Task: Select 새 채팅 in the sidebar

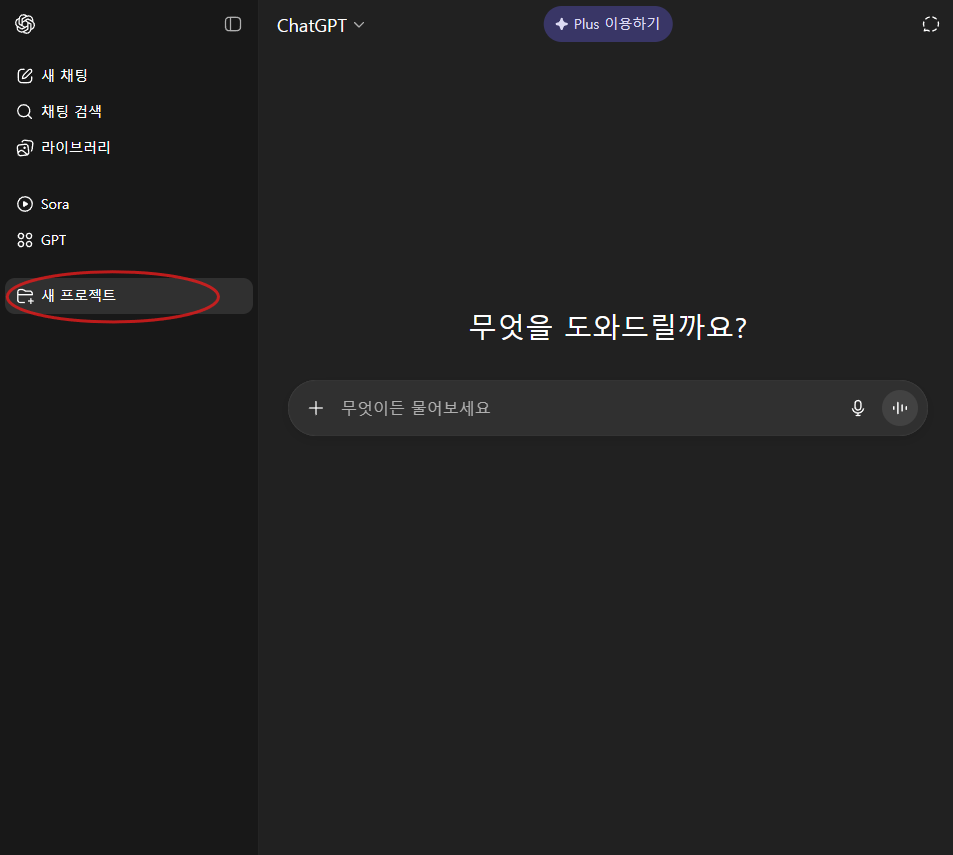Action: coord(65,76)
